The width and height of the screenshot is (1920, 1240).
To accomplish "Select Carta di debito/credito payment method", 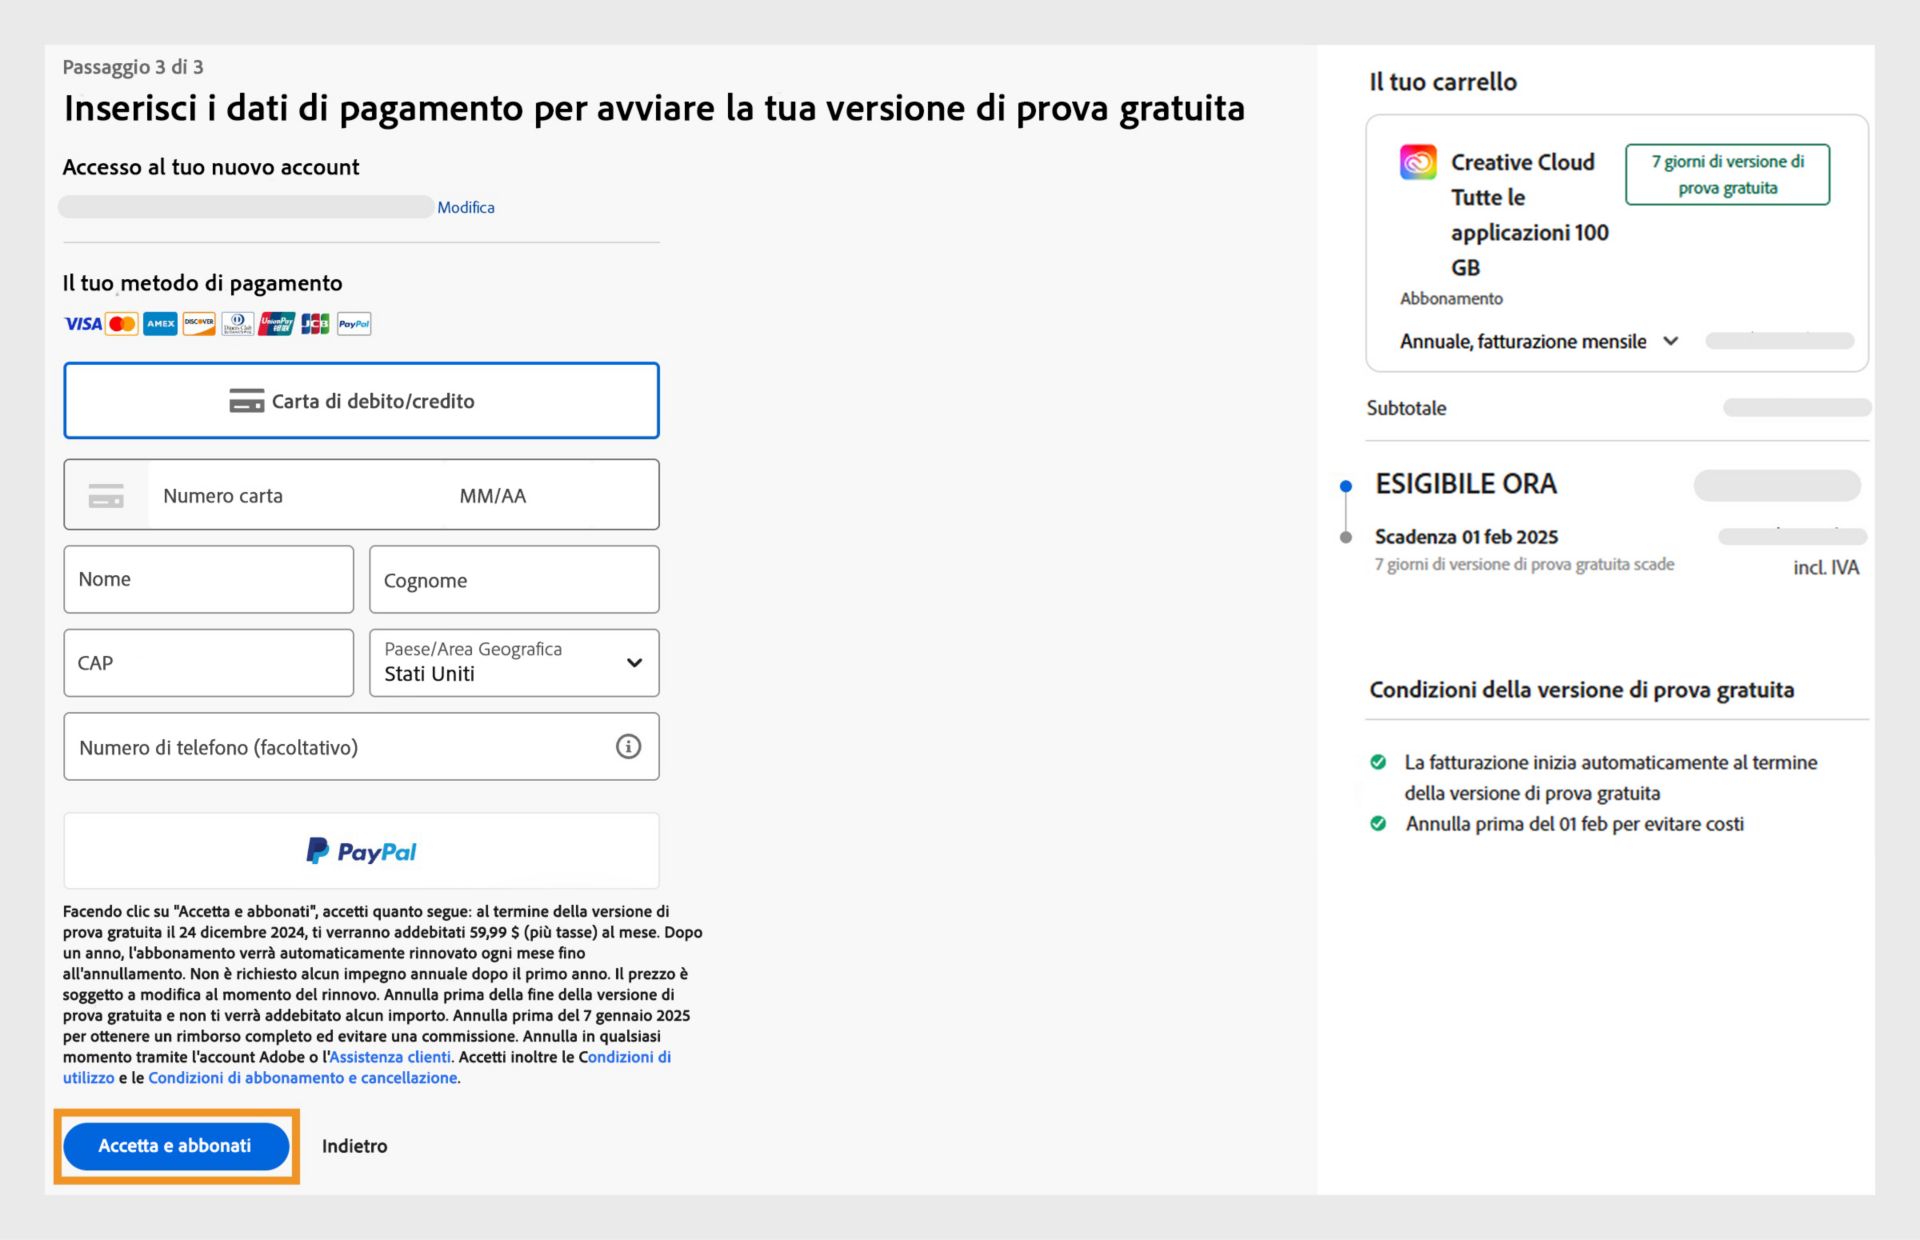I will [361, 401].
